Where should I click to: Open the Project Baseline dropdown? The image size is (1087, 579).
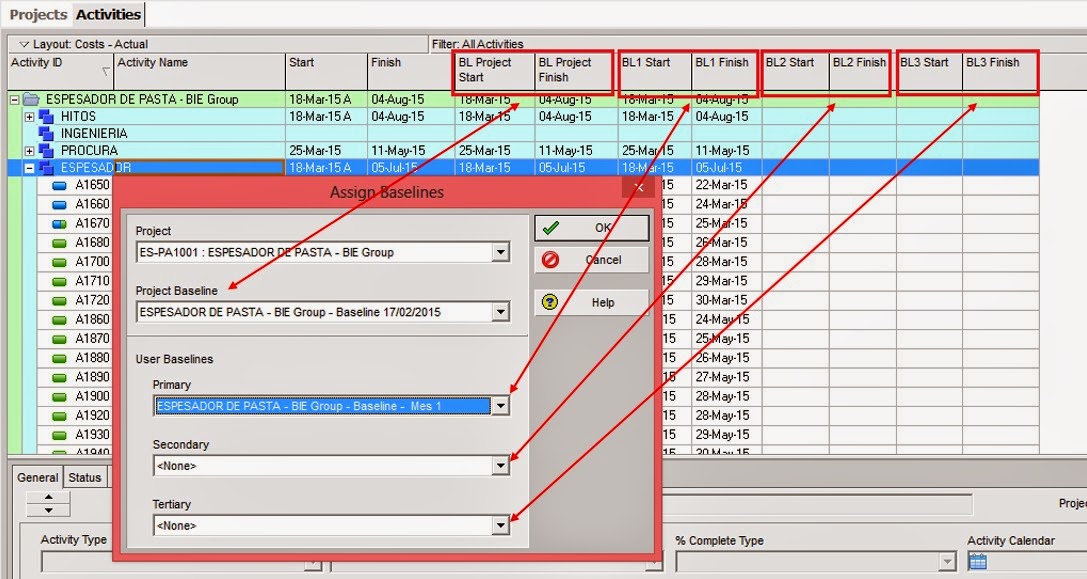(x=502, y=311)
